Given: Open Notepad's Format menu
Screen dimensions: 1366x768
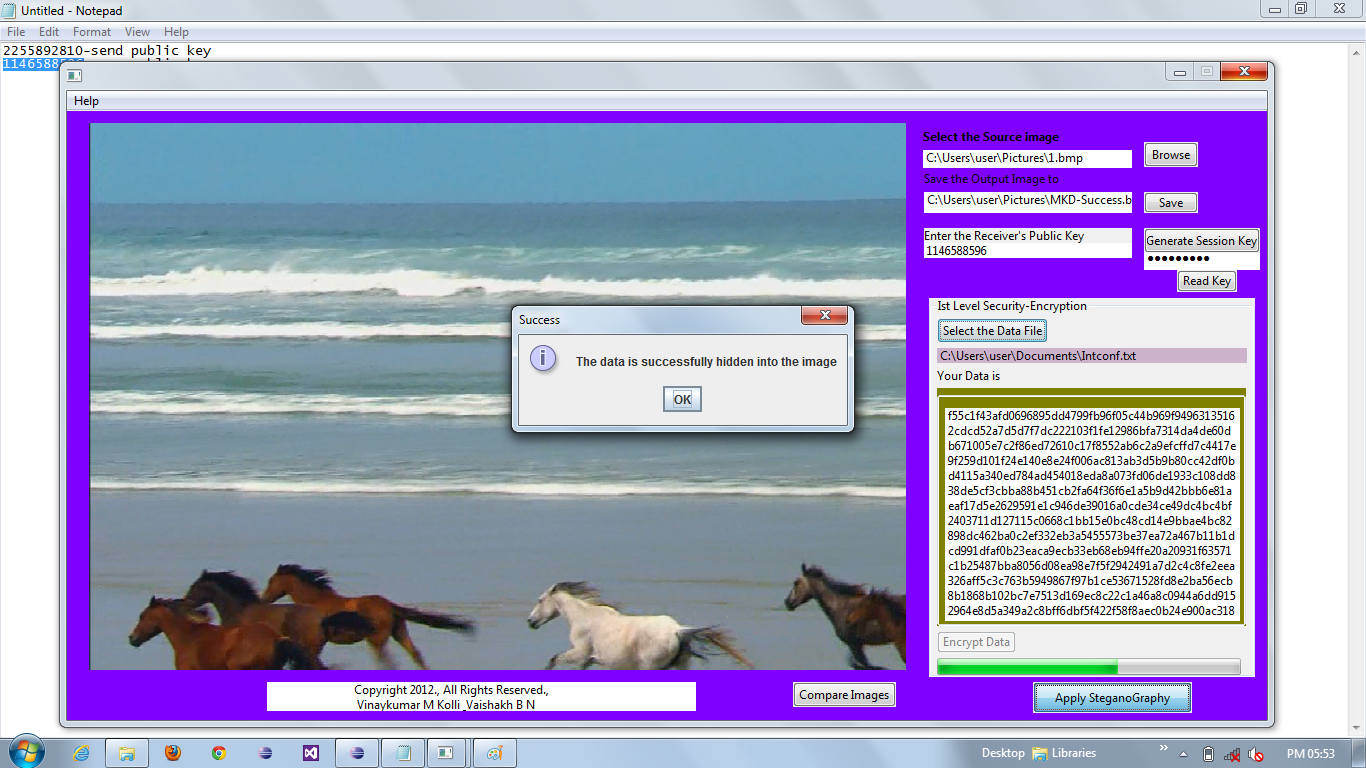Looking at the screenshot, I should [x=91, y=31].
